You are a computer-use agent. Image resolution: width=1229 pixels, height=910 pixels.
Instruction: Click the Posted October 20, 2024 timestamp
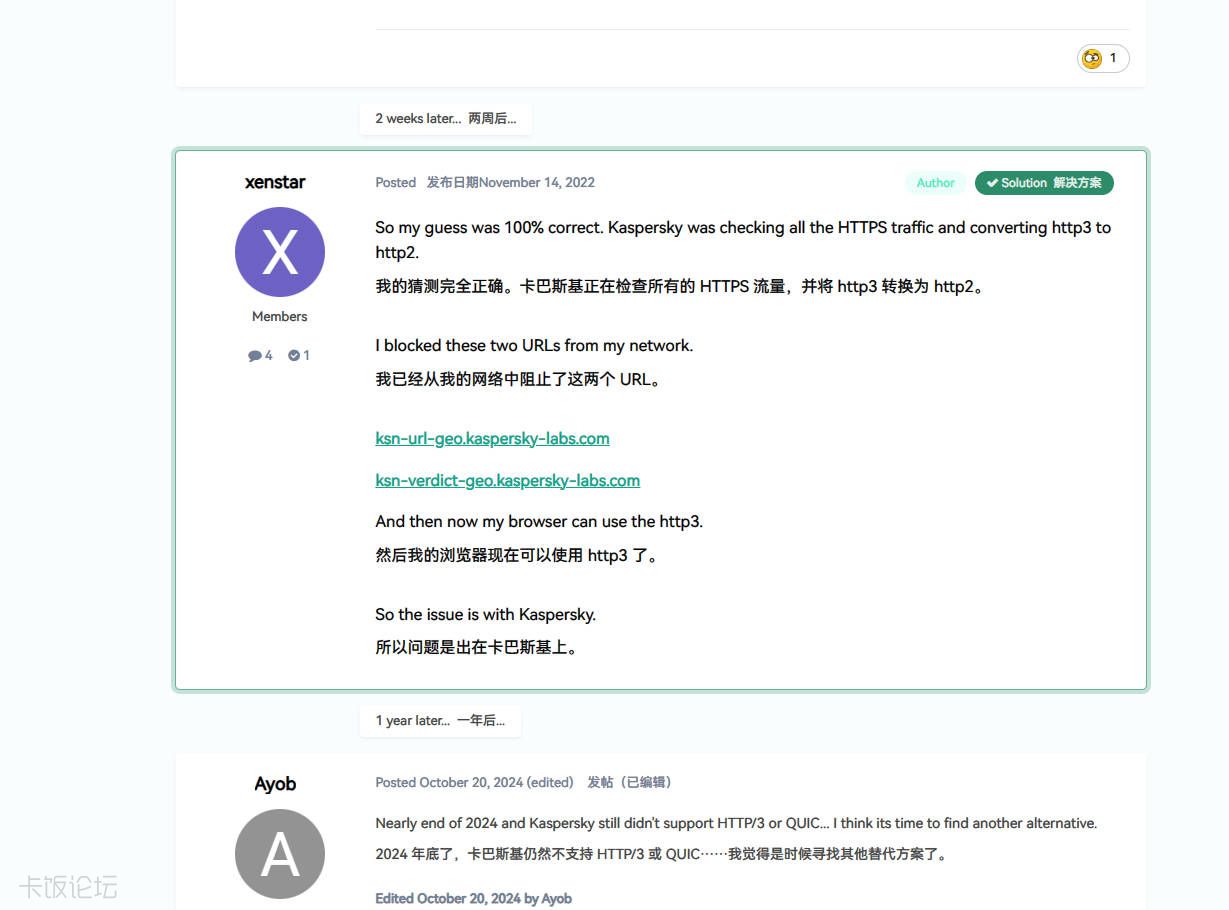coord(474,782)
